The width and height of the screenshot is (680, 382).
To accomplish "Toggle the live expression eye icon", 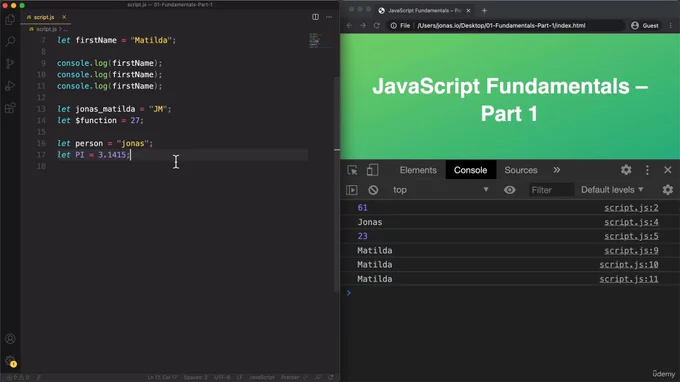I will 510,190.
